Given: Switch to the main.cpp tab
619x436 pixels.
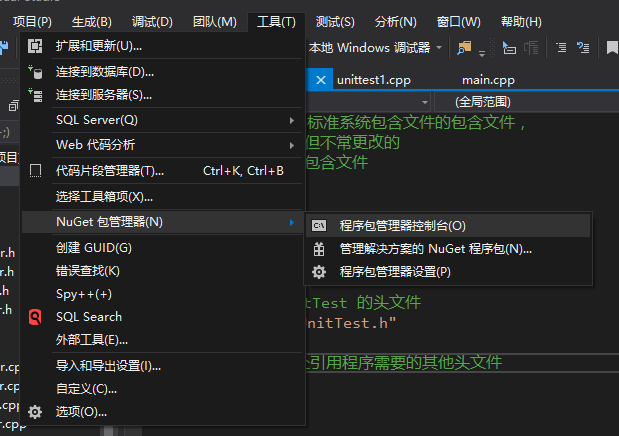Looking at the screenshot, I should click(488, 80).
